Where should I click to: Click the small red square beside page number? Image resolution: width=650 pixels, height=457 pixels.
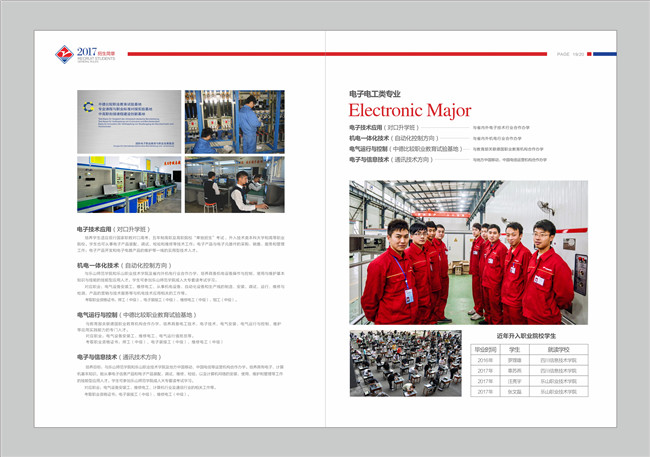(x=589, y=54)
